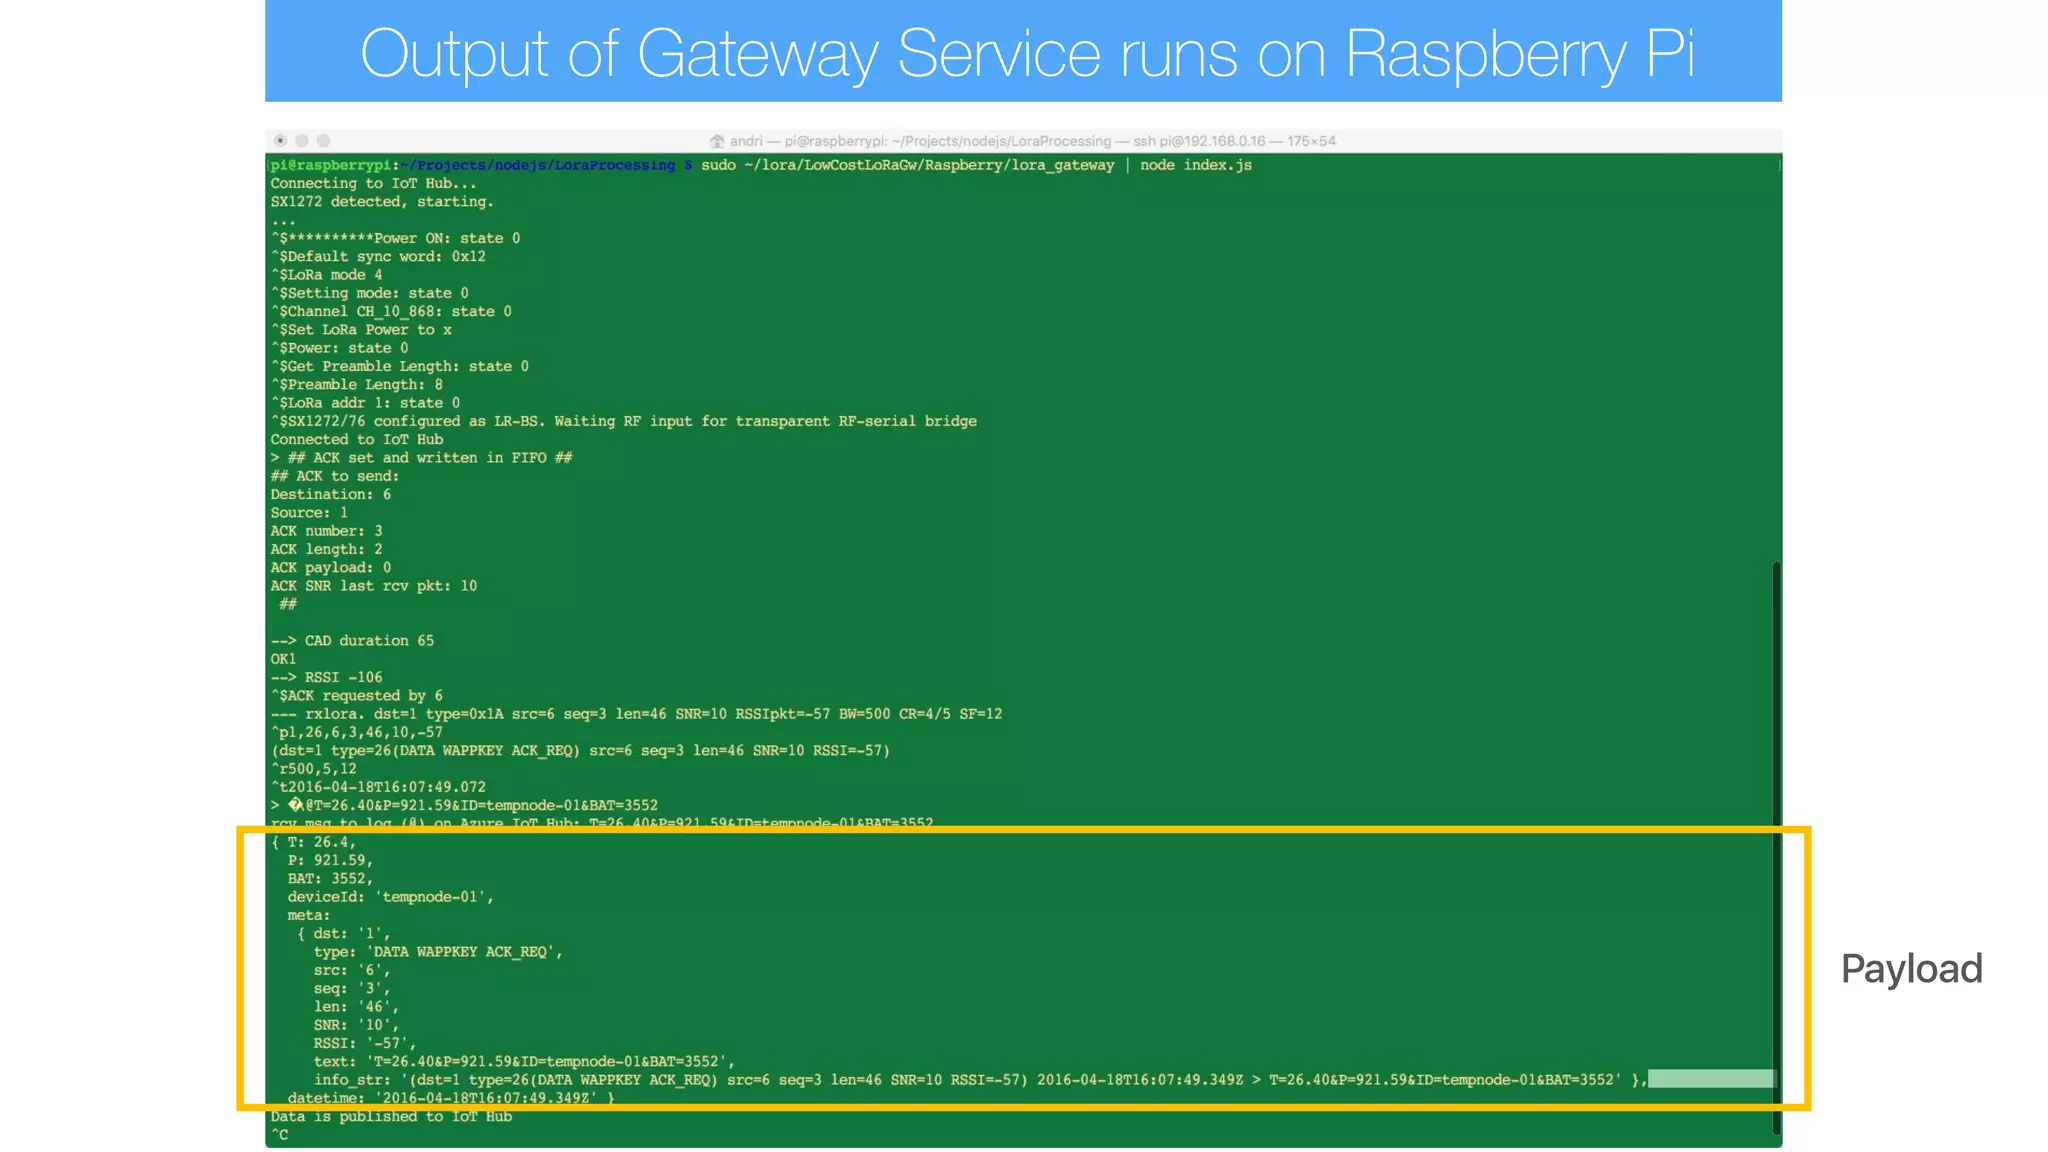
Task: Click the field SNR: '10'
Action: [x=356, y=1025]
